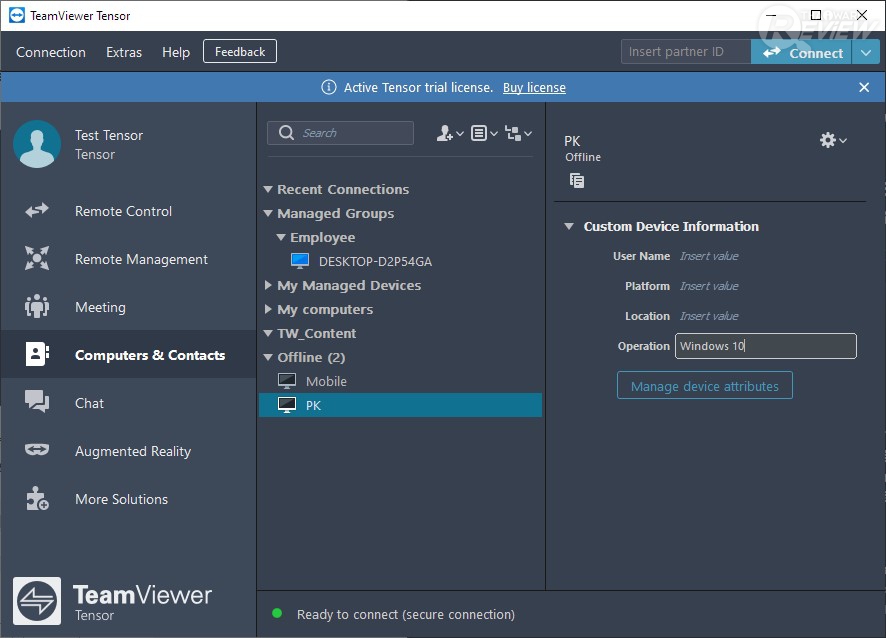Expand the My Managed Devices group
Image resolution: width=886 pixels, height=638 pixels.
[x=268, y=285]
